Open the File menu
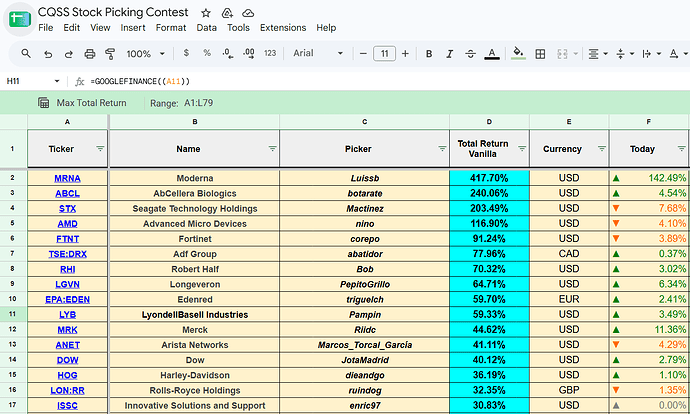 coord(46,28)
